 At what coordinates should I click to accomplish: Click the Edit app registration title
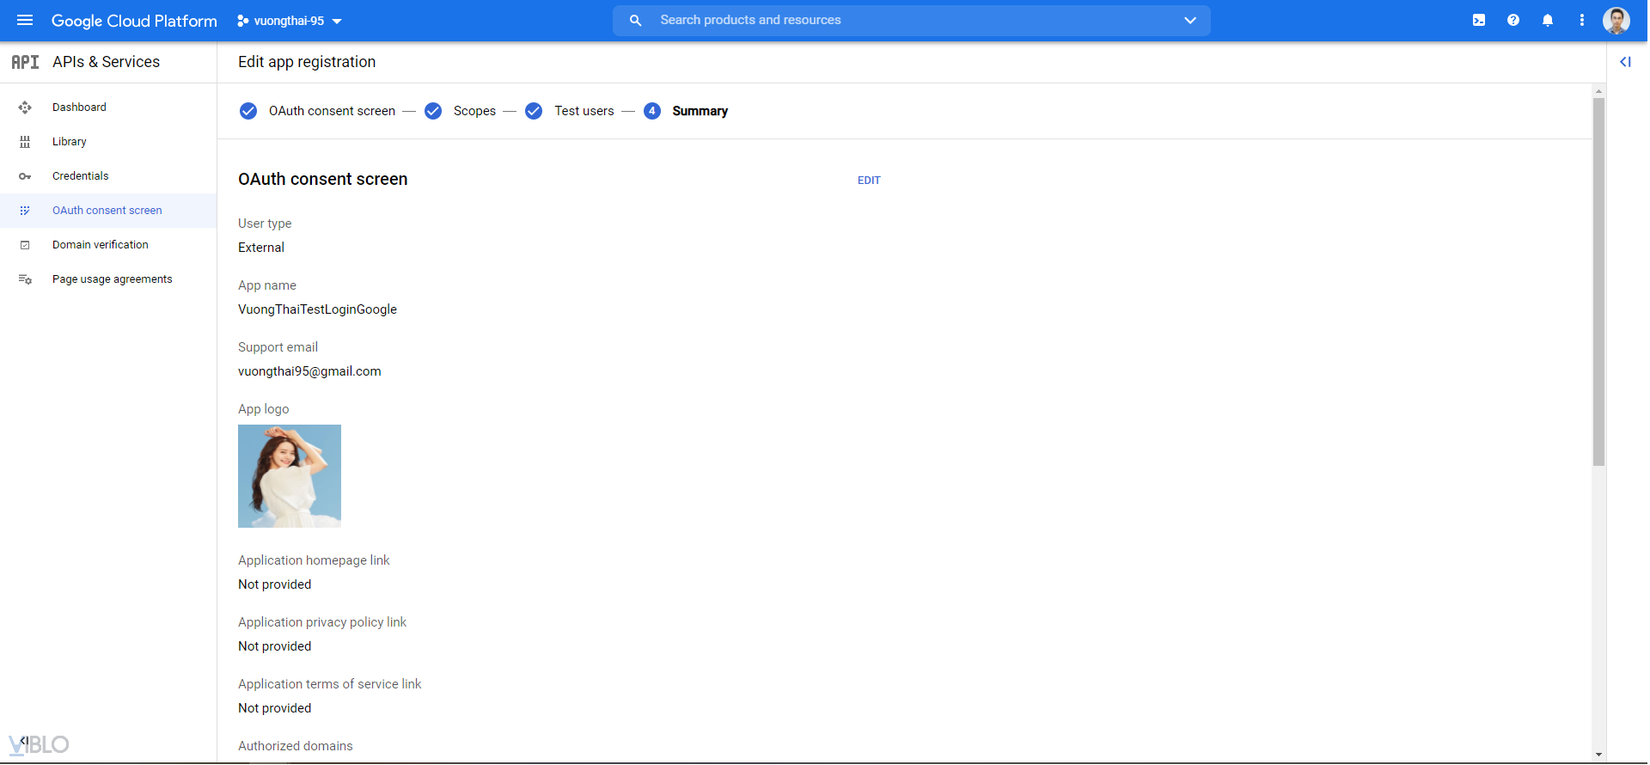pos(307,62)
